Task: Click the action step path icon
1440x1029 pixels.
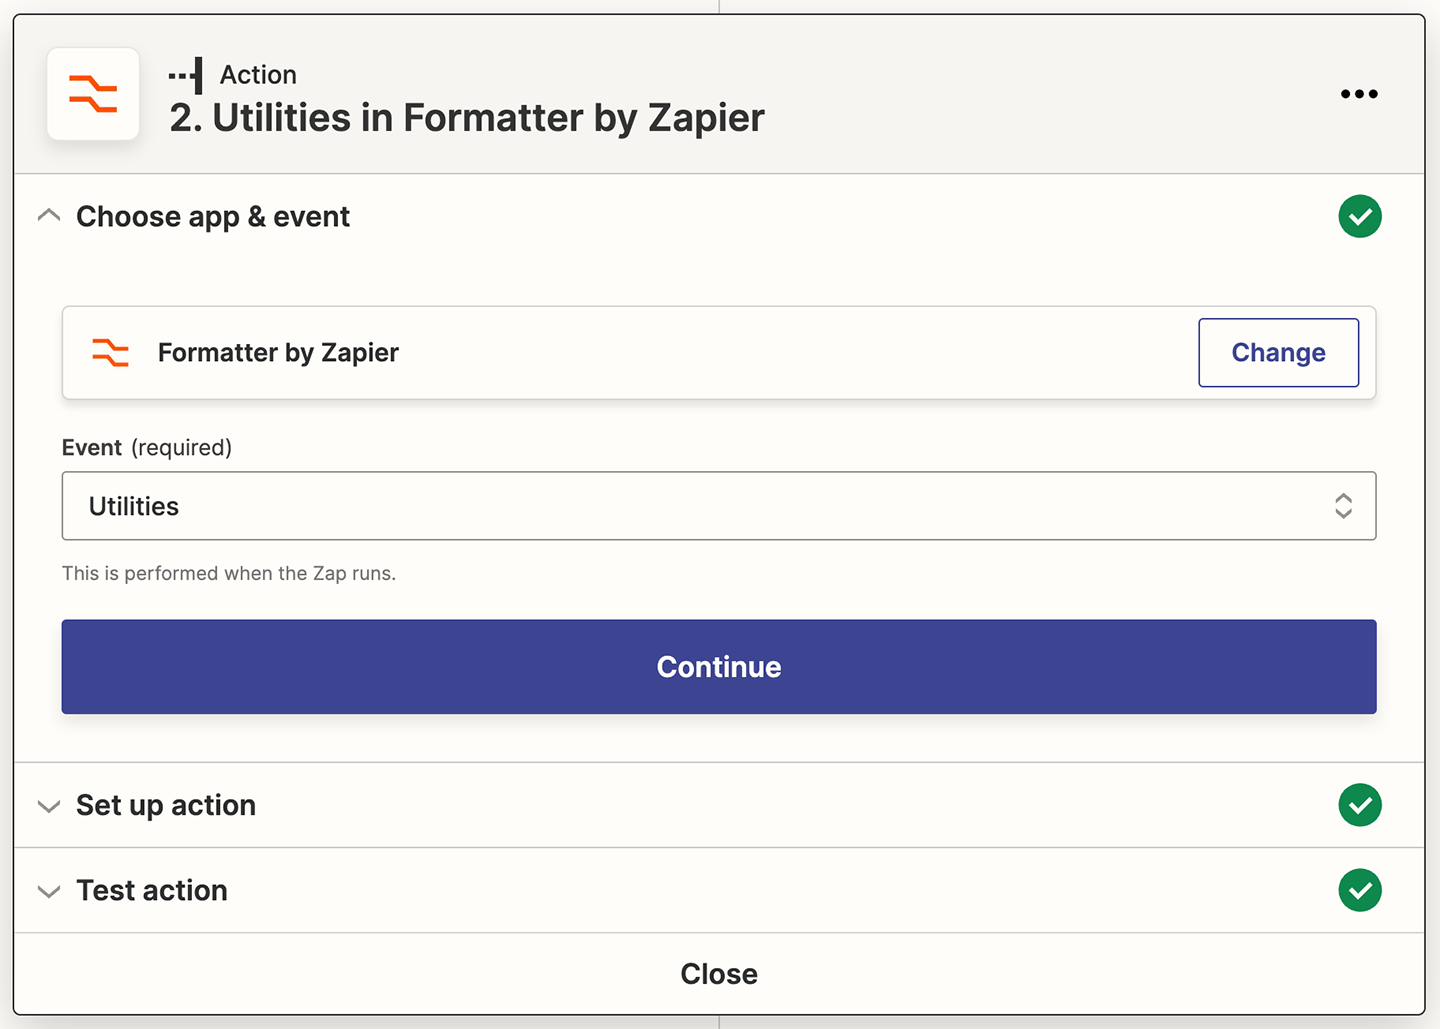Action: pyautogui.click(x=186, y=75)
